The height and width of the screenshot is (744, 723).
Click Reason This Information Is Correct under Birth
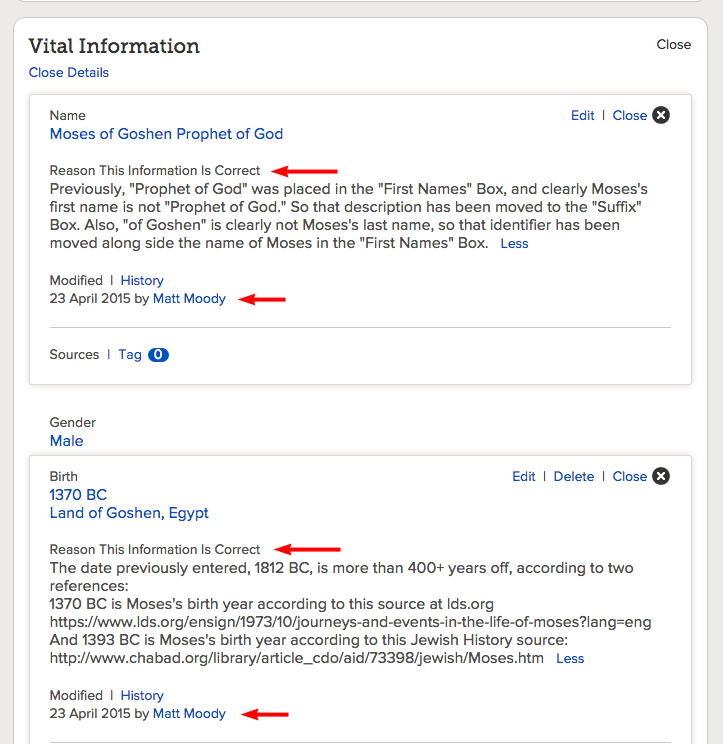(x=155, y=549)
